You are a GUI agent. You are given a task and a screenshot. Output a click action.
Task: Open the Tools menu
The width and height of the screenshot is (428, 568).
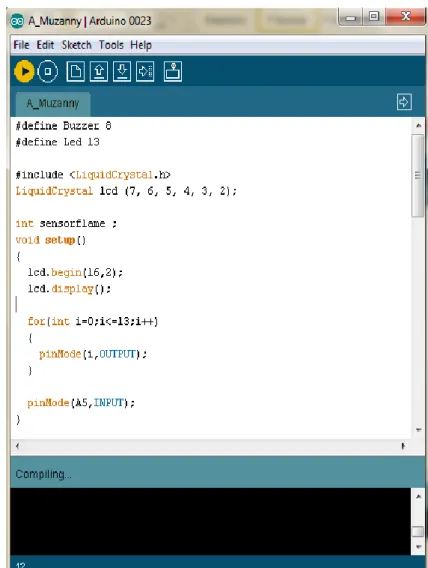[x=111, y=45]
